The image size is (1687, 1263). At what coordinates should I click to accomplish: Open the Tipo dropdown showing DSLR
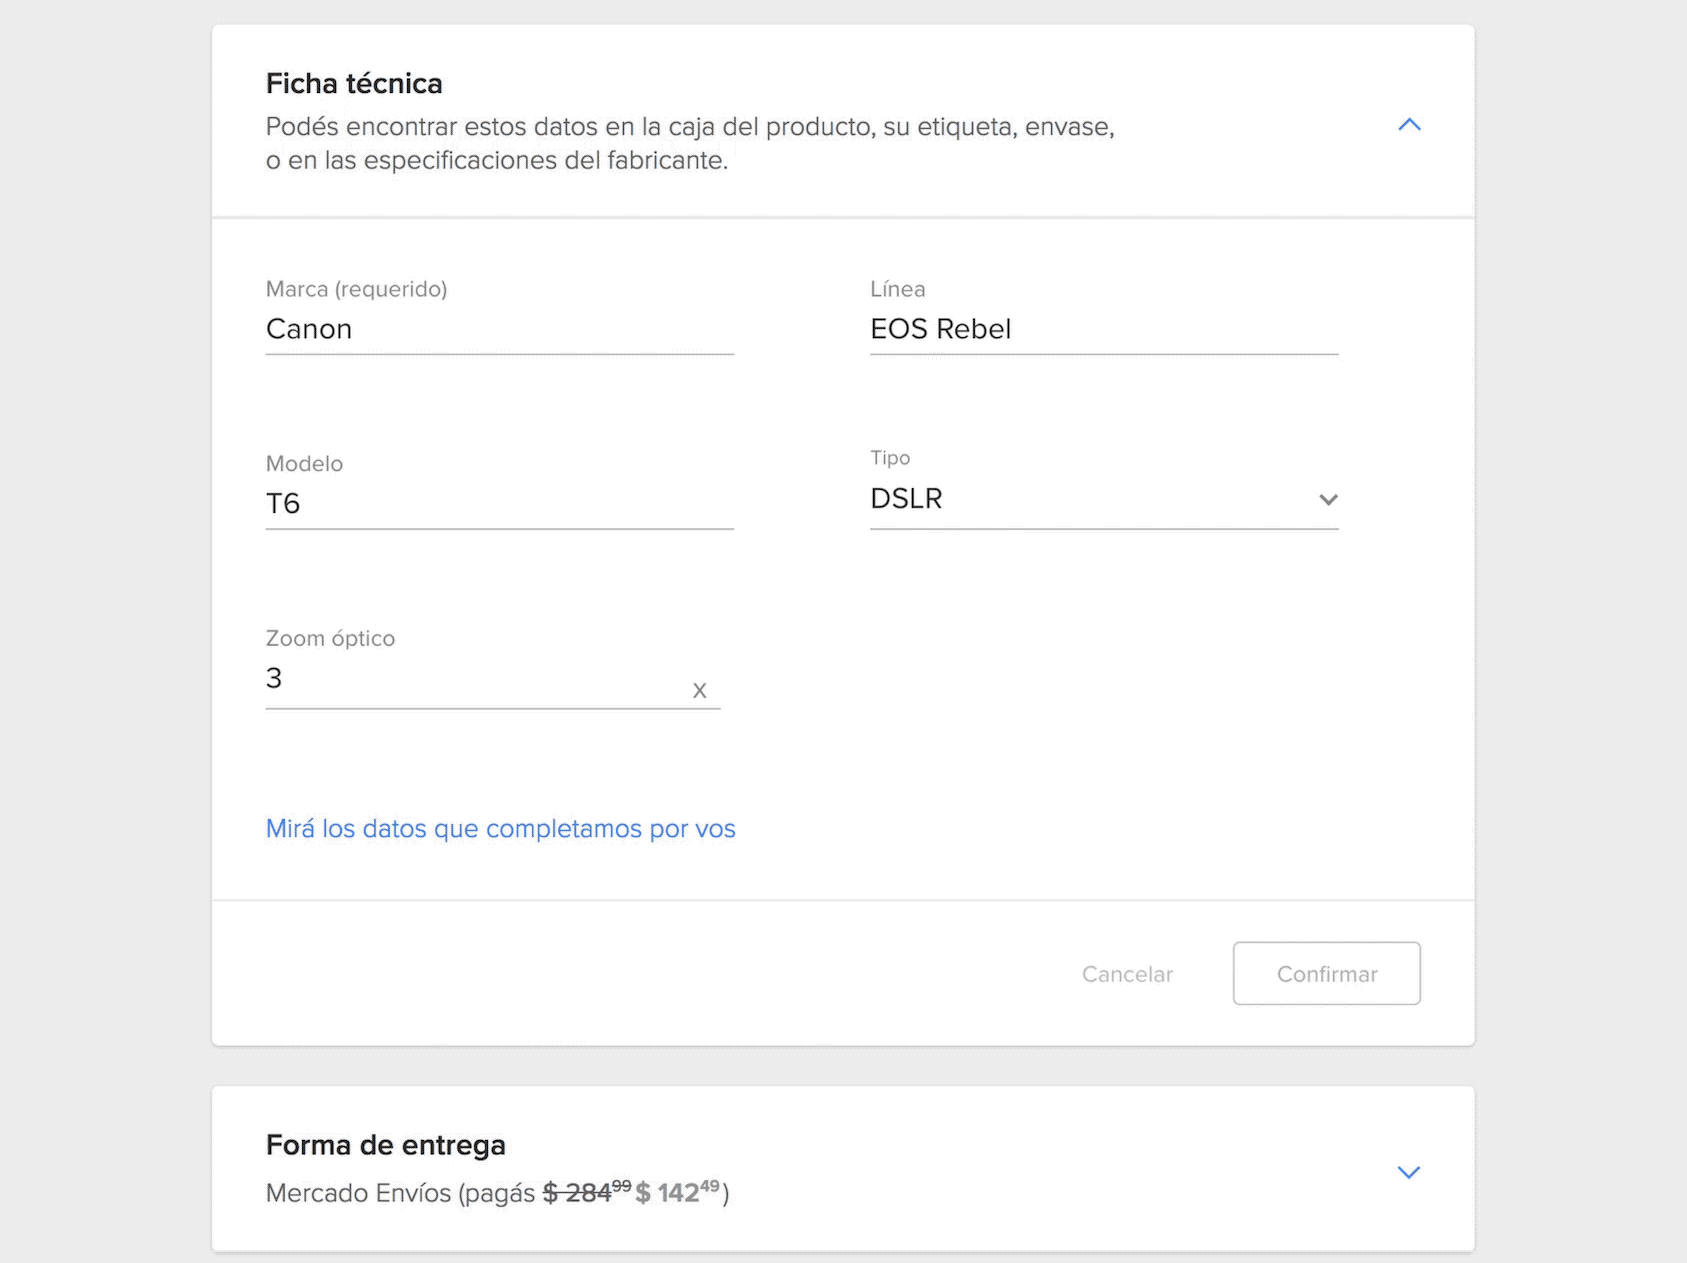(x=1104, y=499)
